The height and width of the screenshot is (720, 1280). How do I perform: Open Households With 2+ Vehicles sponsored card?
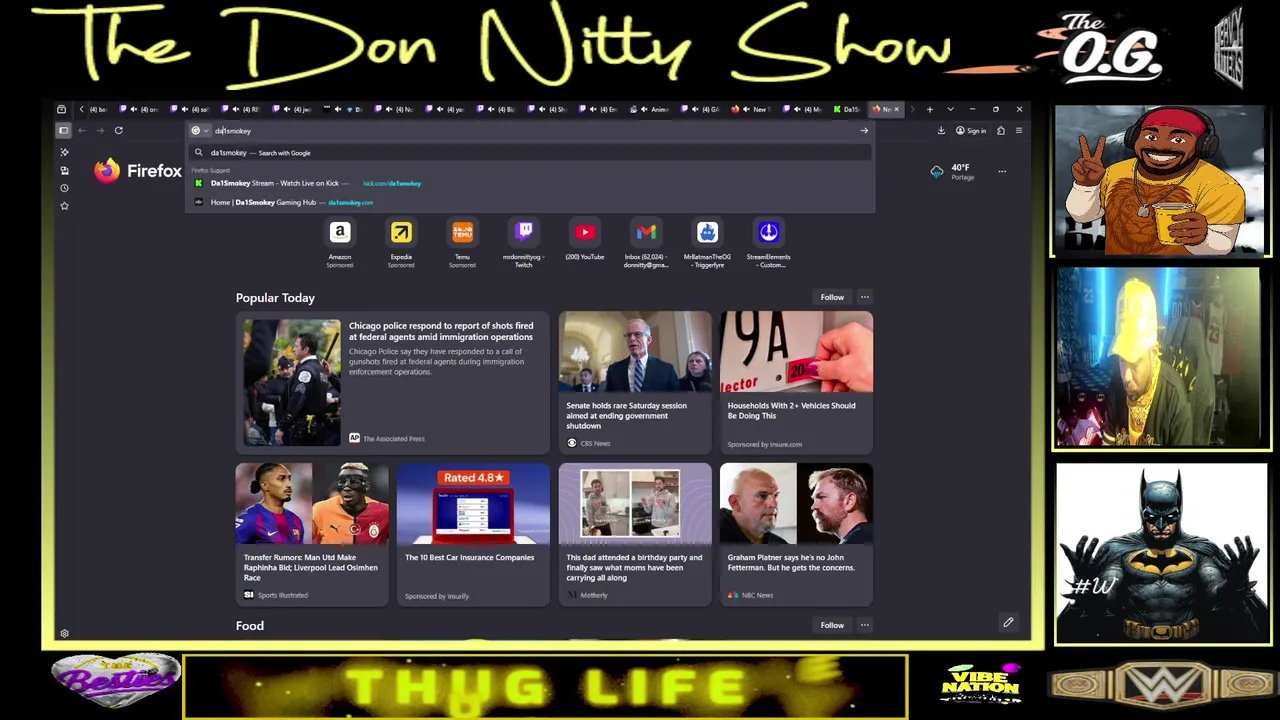[796, 382]
